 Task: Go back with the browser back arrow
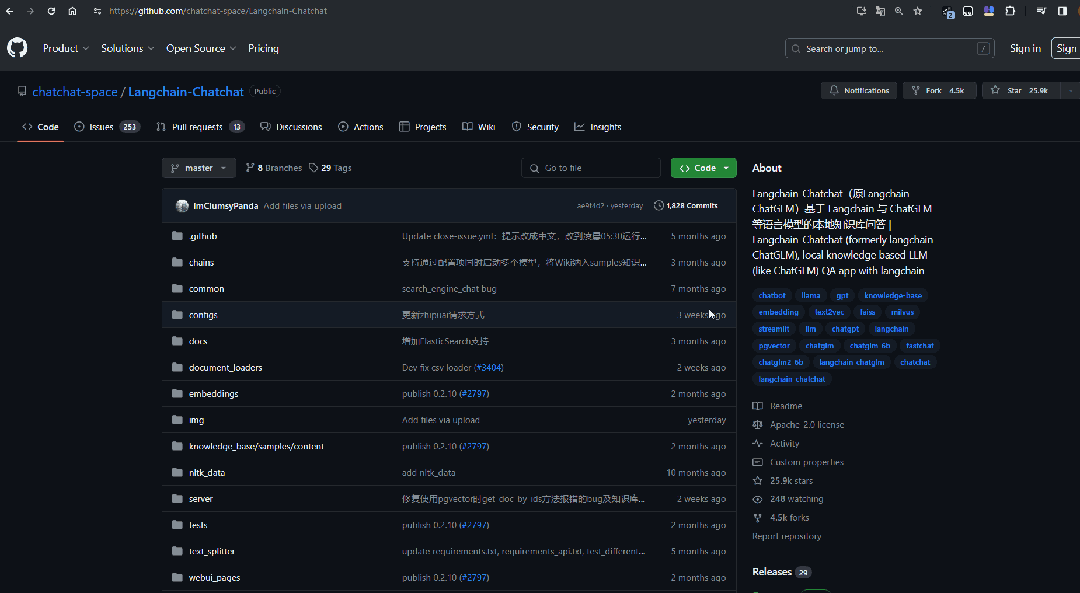point(10,11)
